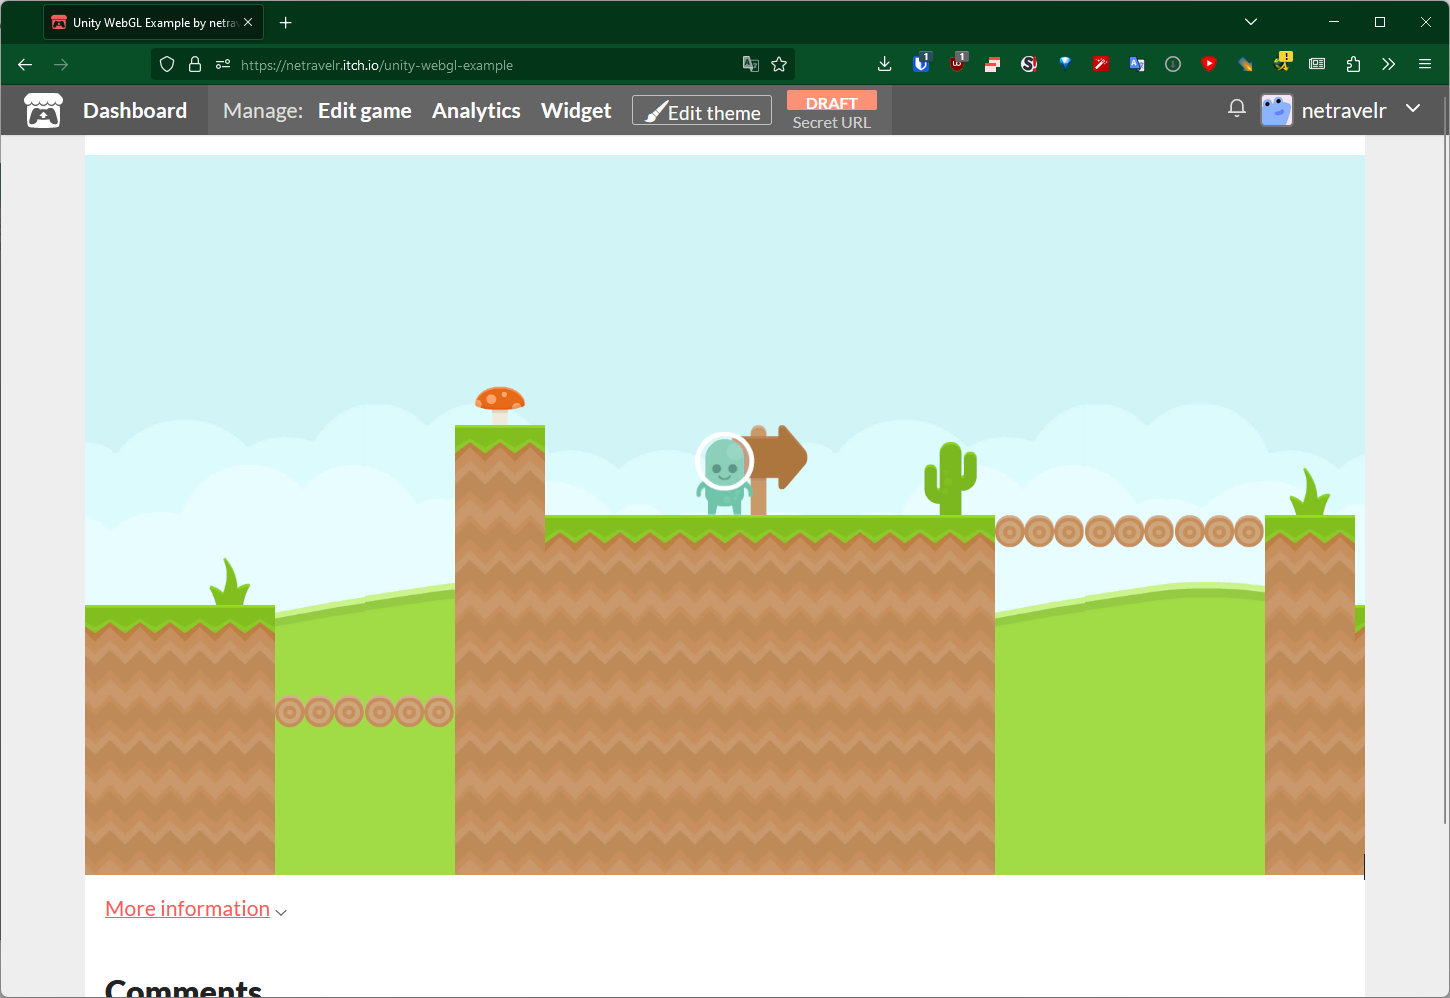Open the uBlock Origin extension
1450x998 pixels.
(958, 63)
